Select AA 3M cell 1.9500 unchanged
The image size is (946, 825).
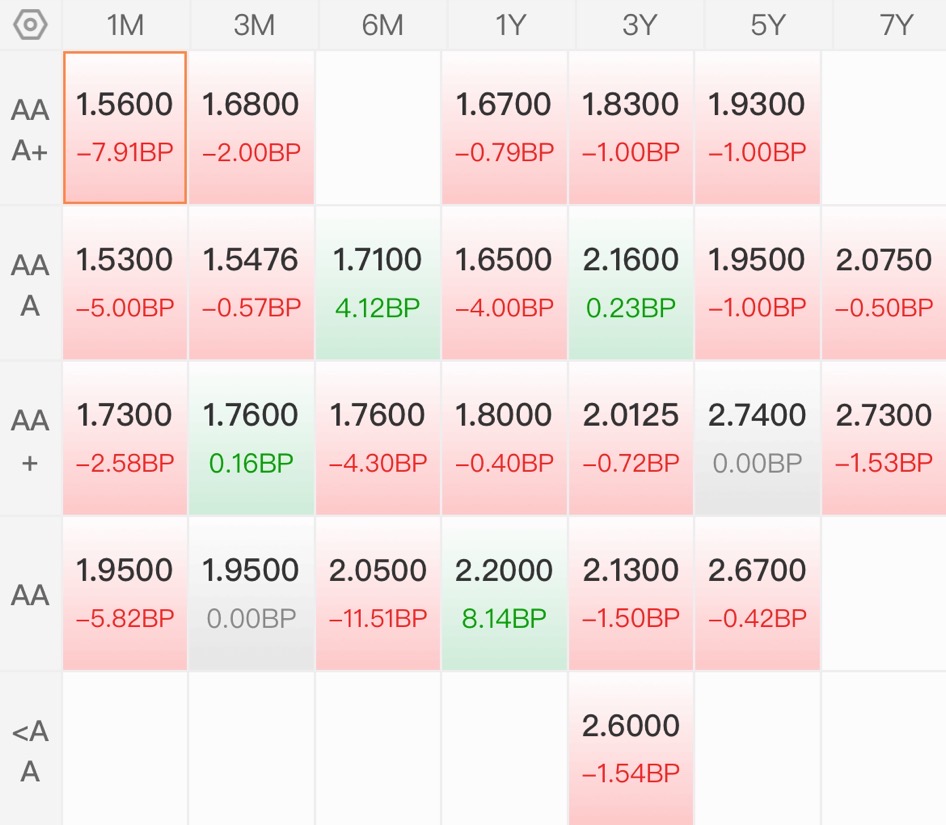coord(251,593)
